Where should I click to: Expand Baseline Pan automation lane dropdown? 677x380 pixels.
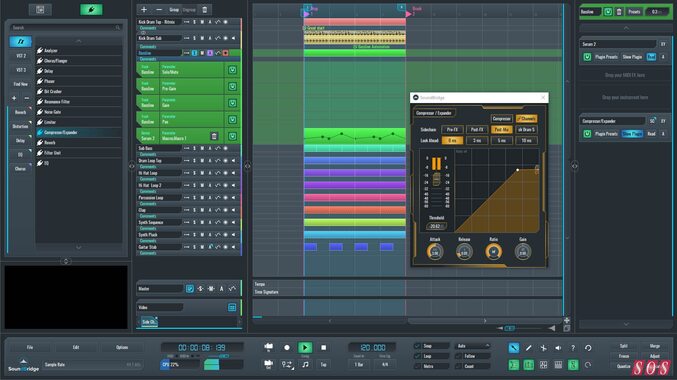(232, 120)
